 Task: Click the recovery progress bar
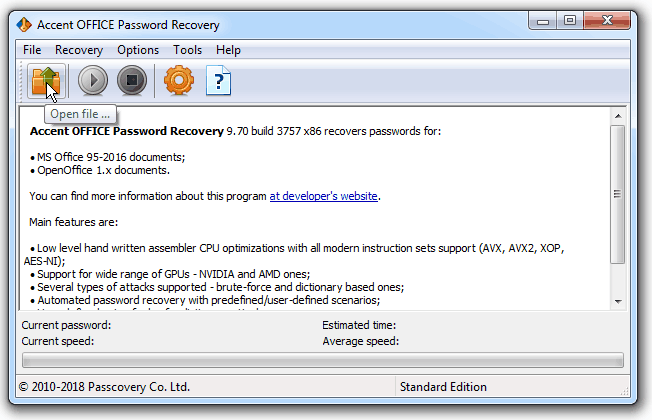coord(323,360)
